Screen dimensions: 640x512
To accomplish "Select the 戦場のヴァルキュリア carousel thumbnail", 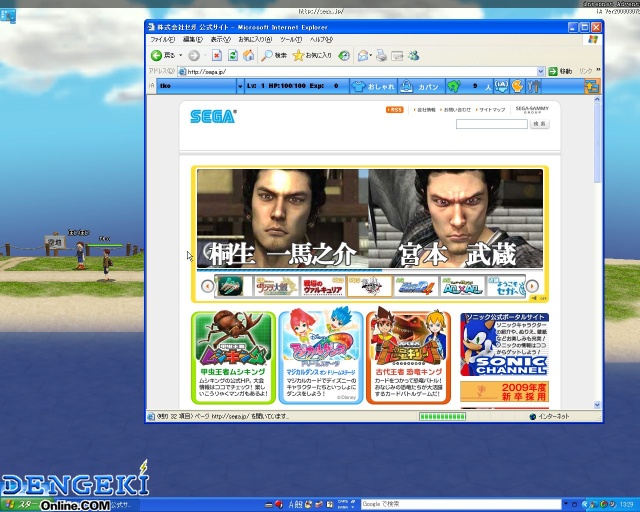I will (x=323, y=286).
